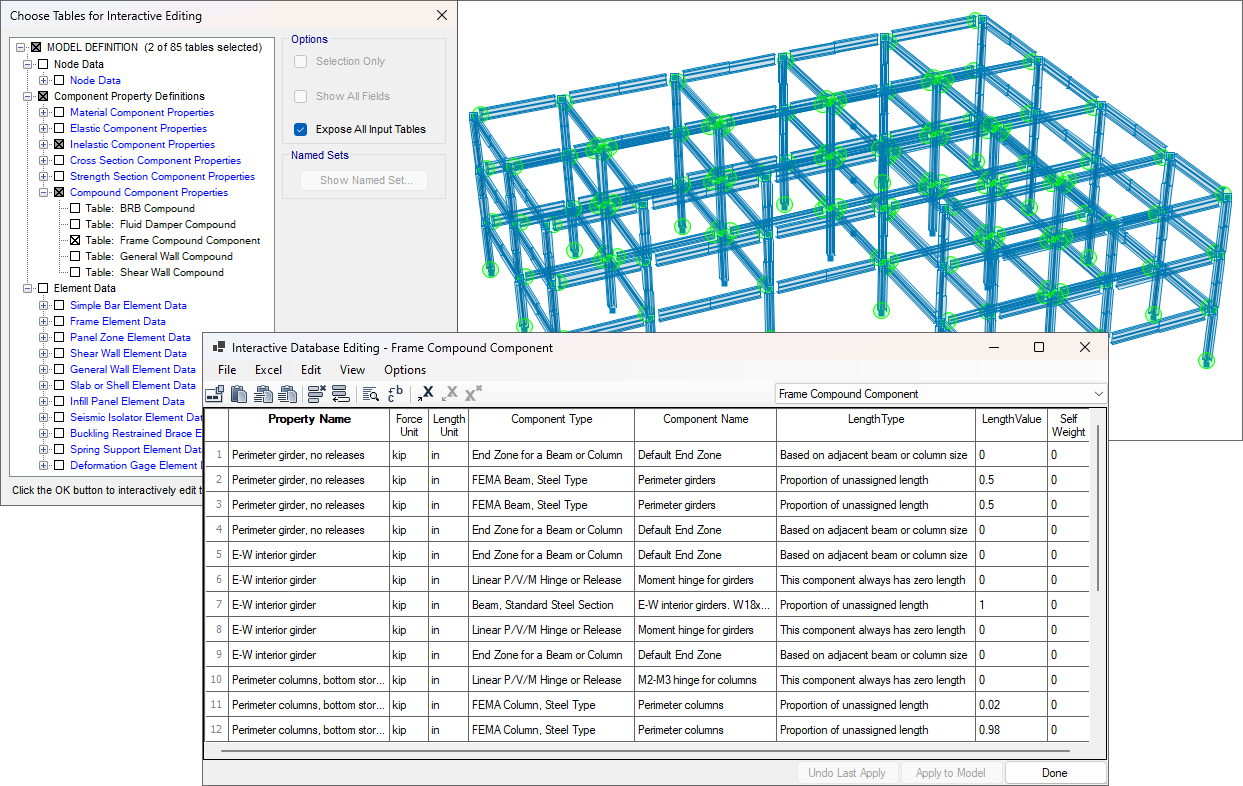The height and width of the screenshot is (786, 1243).
Task: Click the dark bold X toolbar icon
Action: pos(426,394)
